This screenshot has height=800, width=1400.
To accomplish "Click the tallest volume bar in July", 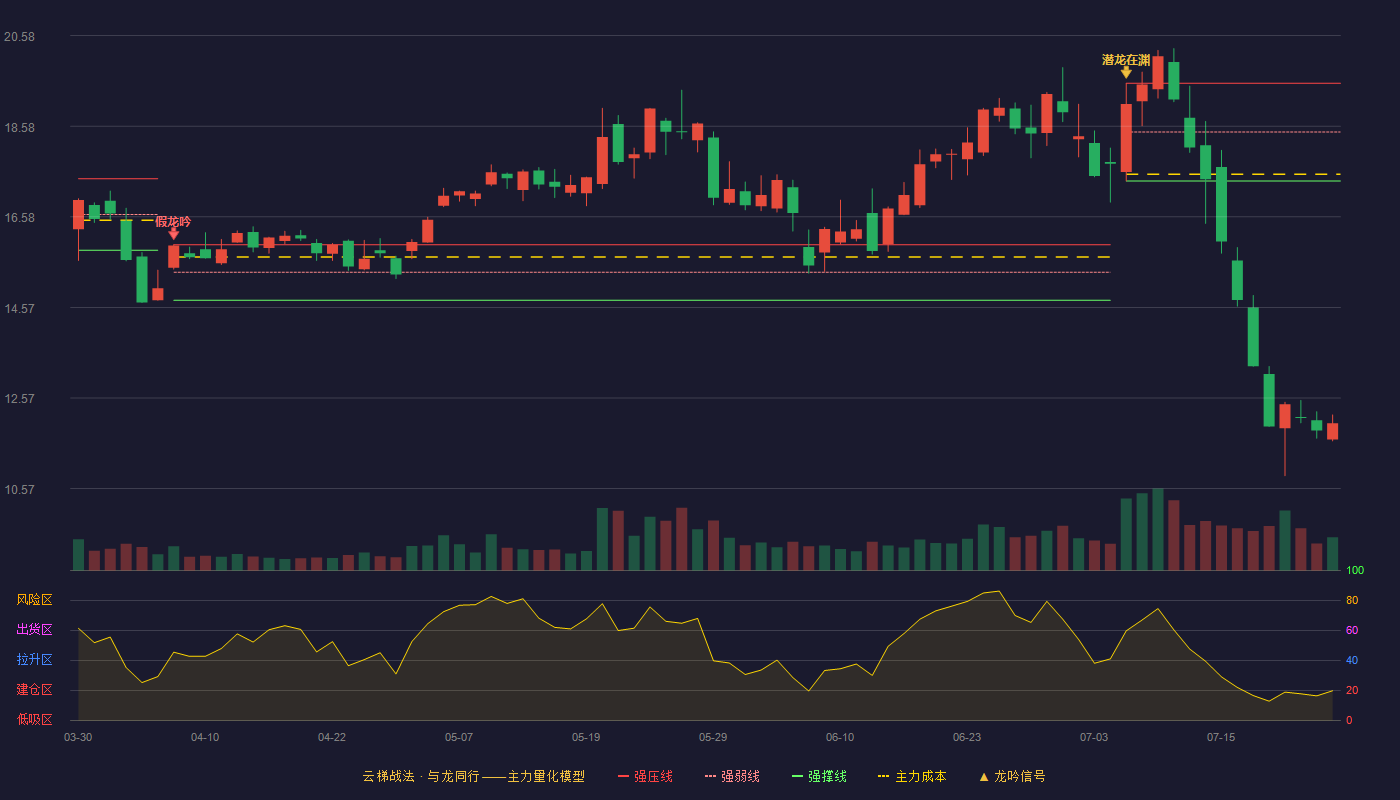I will (1158, 529).
